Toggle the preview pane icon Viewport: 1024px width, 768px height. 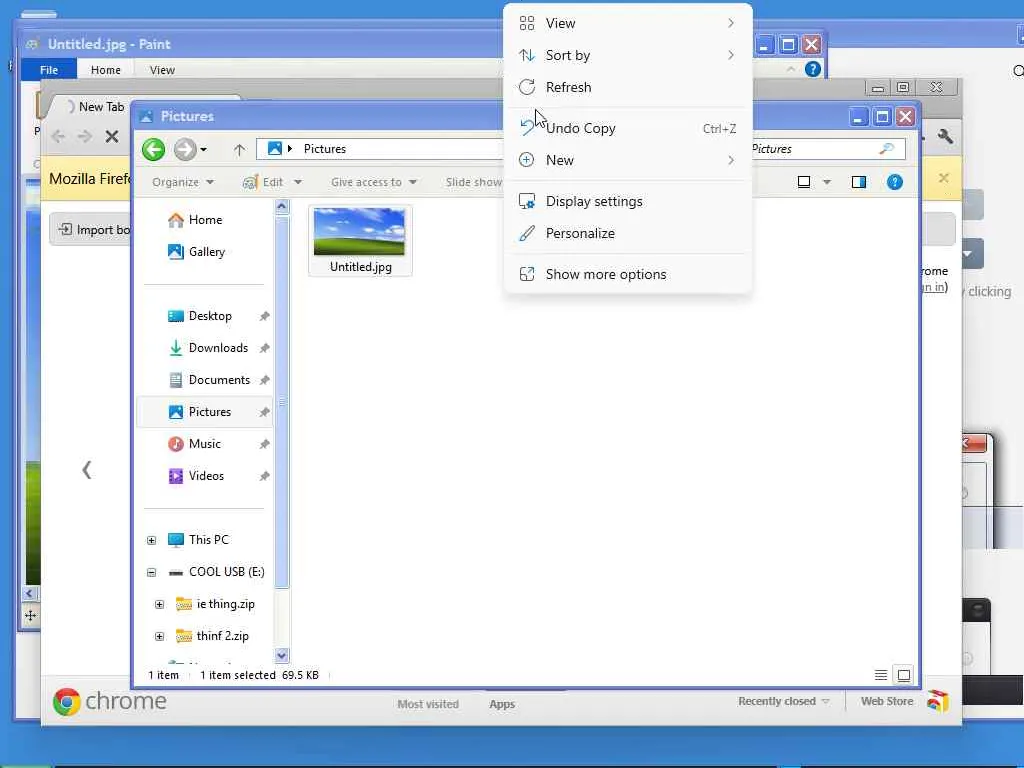(x=859, y=182)
